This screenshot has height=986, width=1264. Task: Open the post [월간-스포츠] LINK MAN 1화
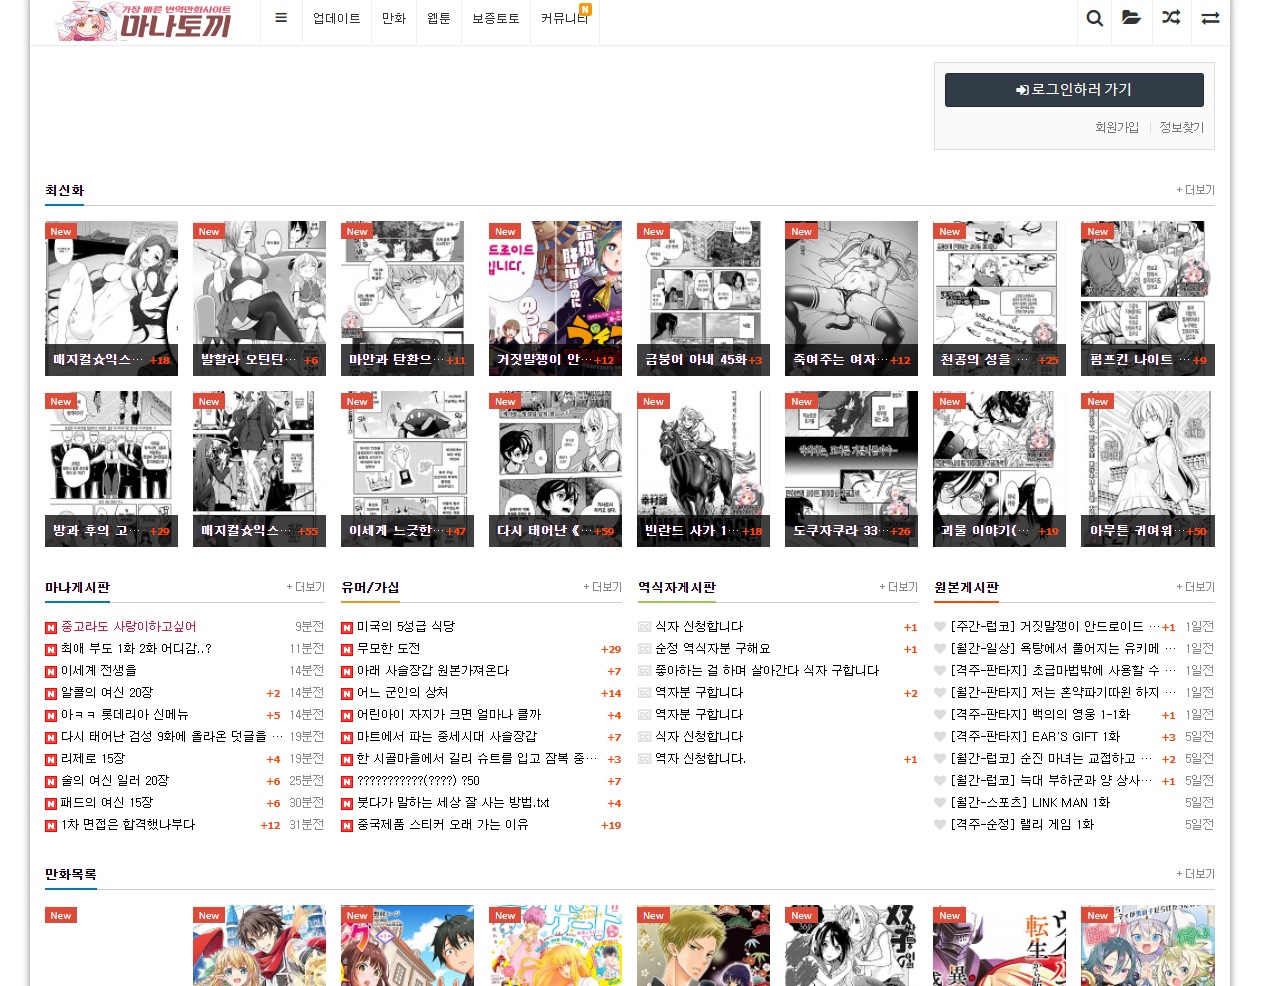(x=1031, y=803)
